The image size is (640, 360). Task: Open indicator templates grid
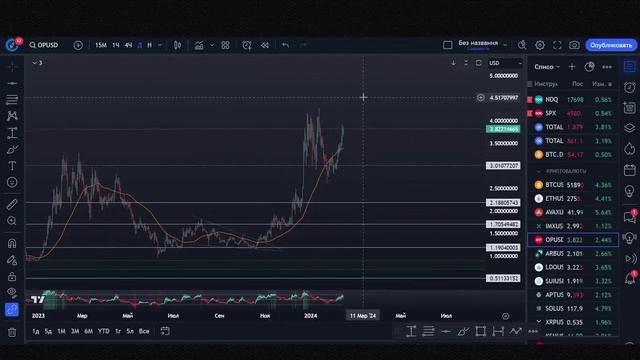point(225,45)
